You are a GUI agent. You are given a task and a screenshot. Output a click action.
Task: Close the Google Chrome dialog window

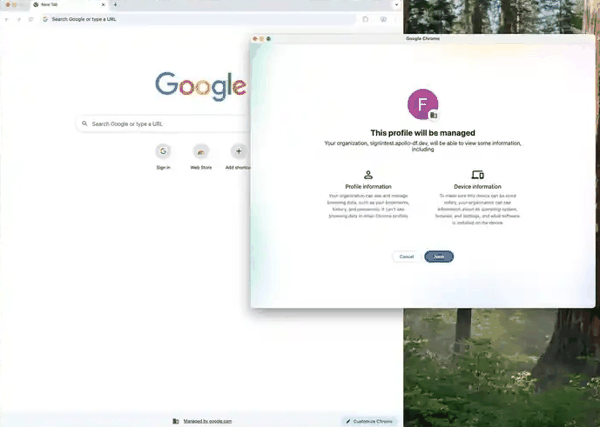pos(255,39)
